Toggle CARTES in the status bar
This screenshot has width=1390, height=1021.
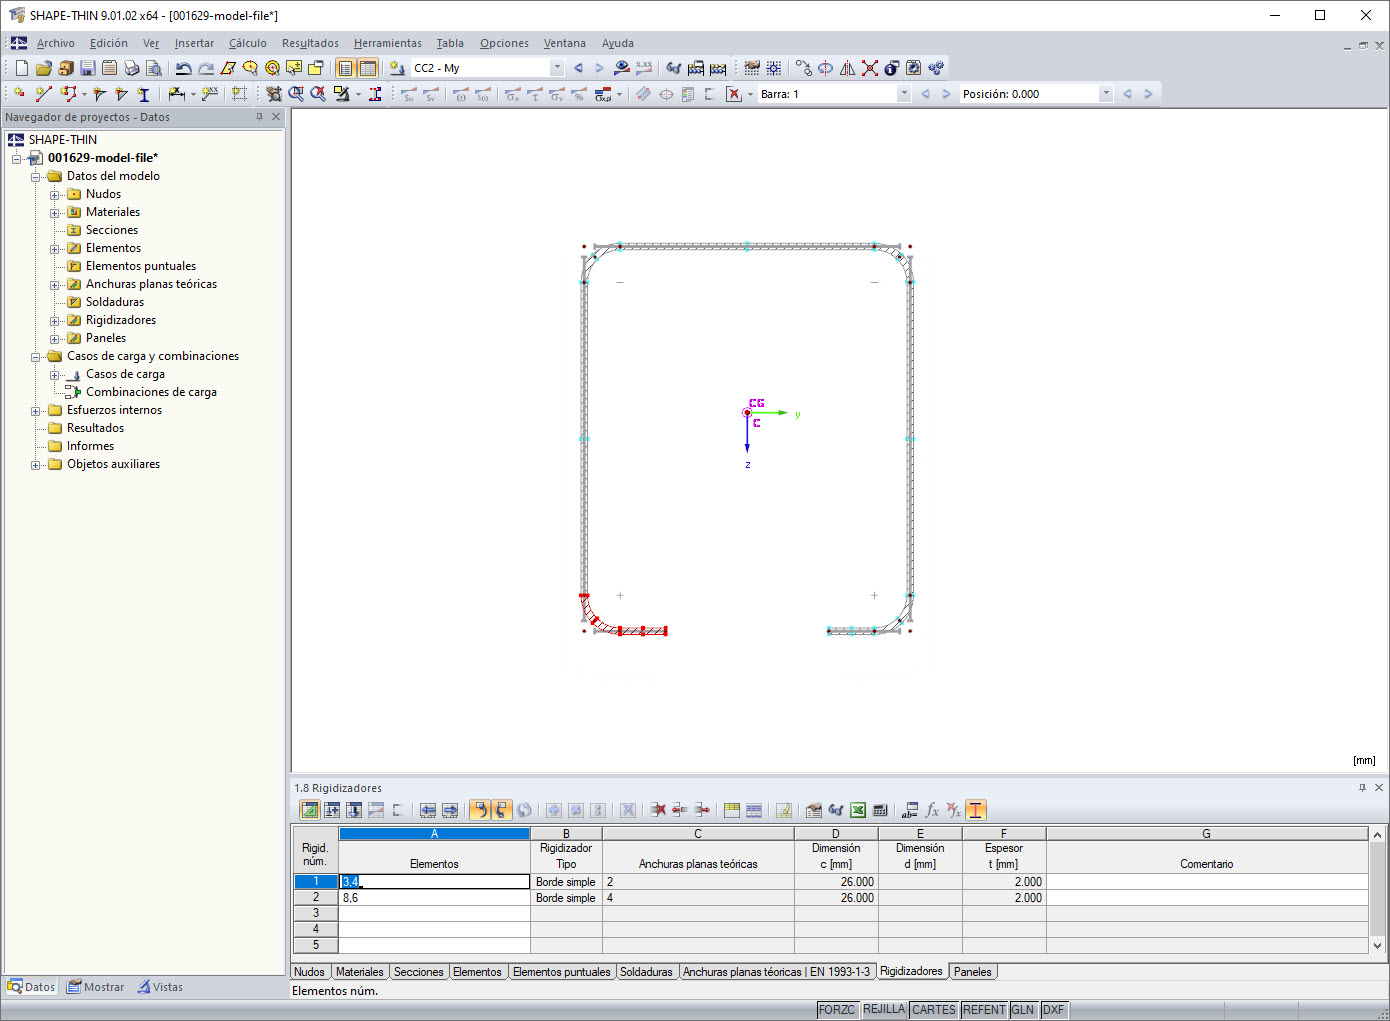click(x=934, y=1010)
